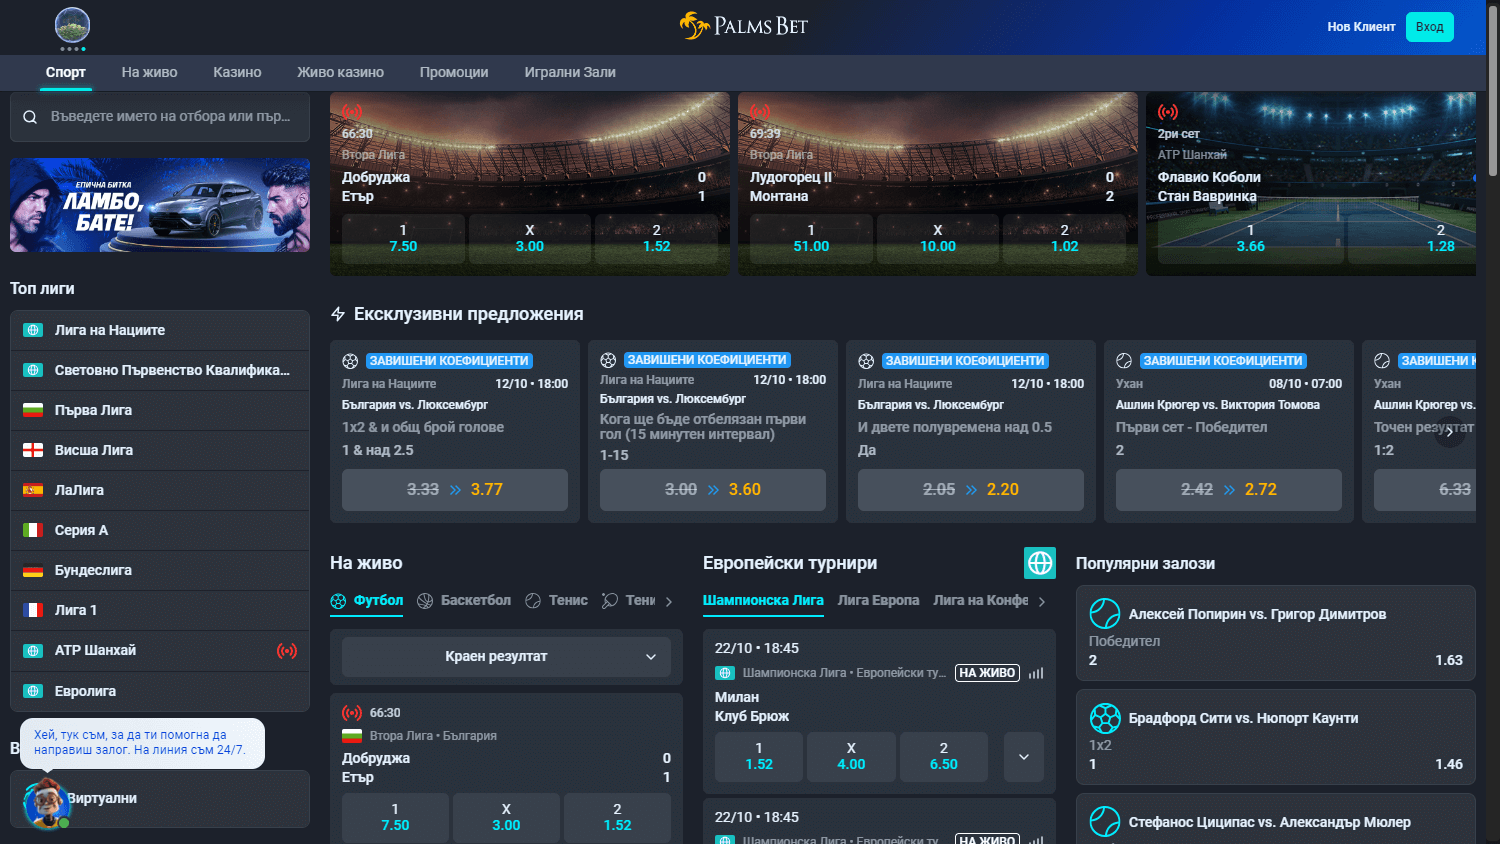Click the tennis icon for Алексей Попирин vs. Григор Димитров
Viewport: 1500px width, 844px height.
1105,613
